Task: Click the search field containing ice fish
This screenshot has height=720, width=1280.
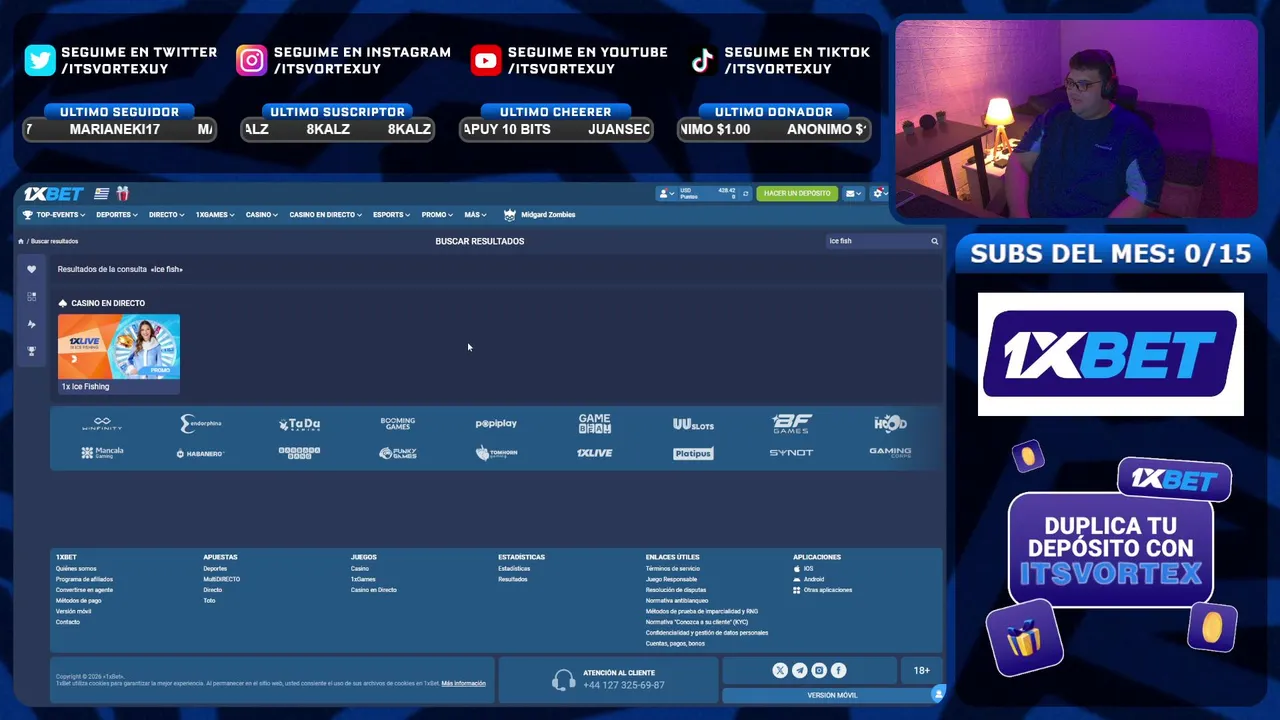Action: click(x=883, y=241)
